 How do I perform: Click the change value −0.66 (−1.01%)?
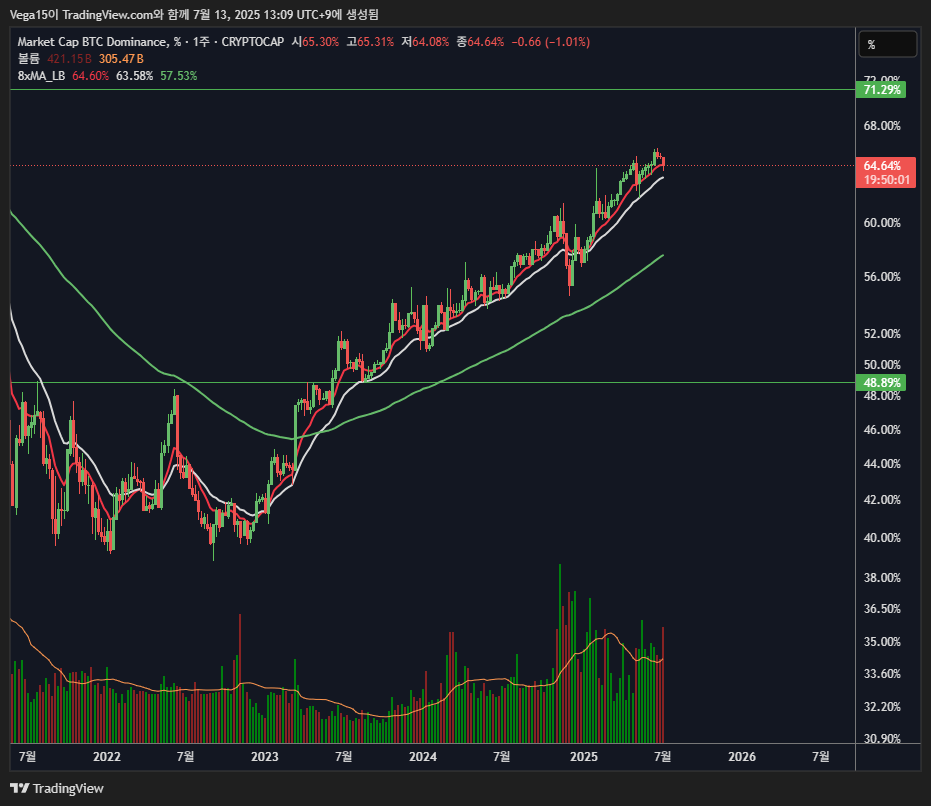tap(551, 42)
